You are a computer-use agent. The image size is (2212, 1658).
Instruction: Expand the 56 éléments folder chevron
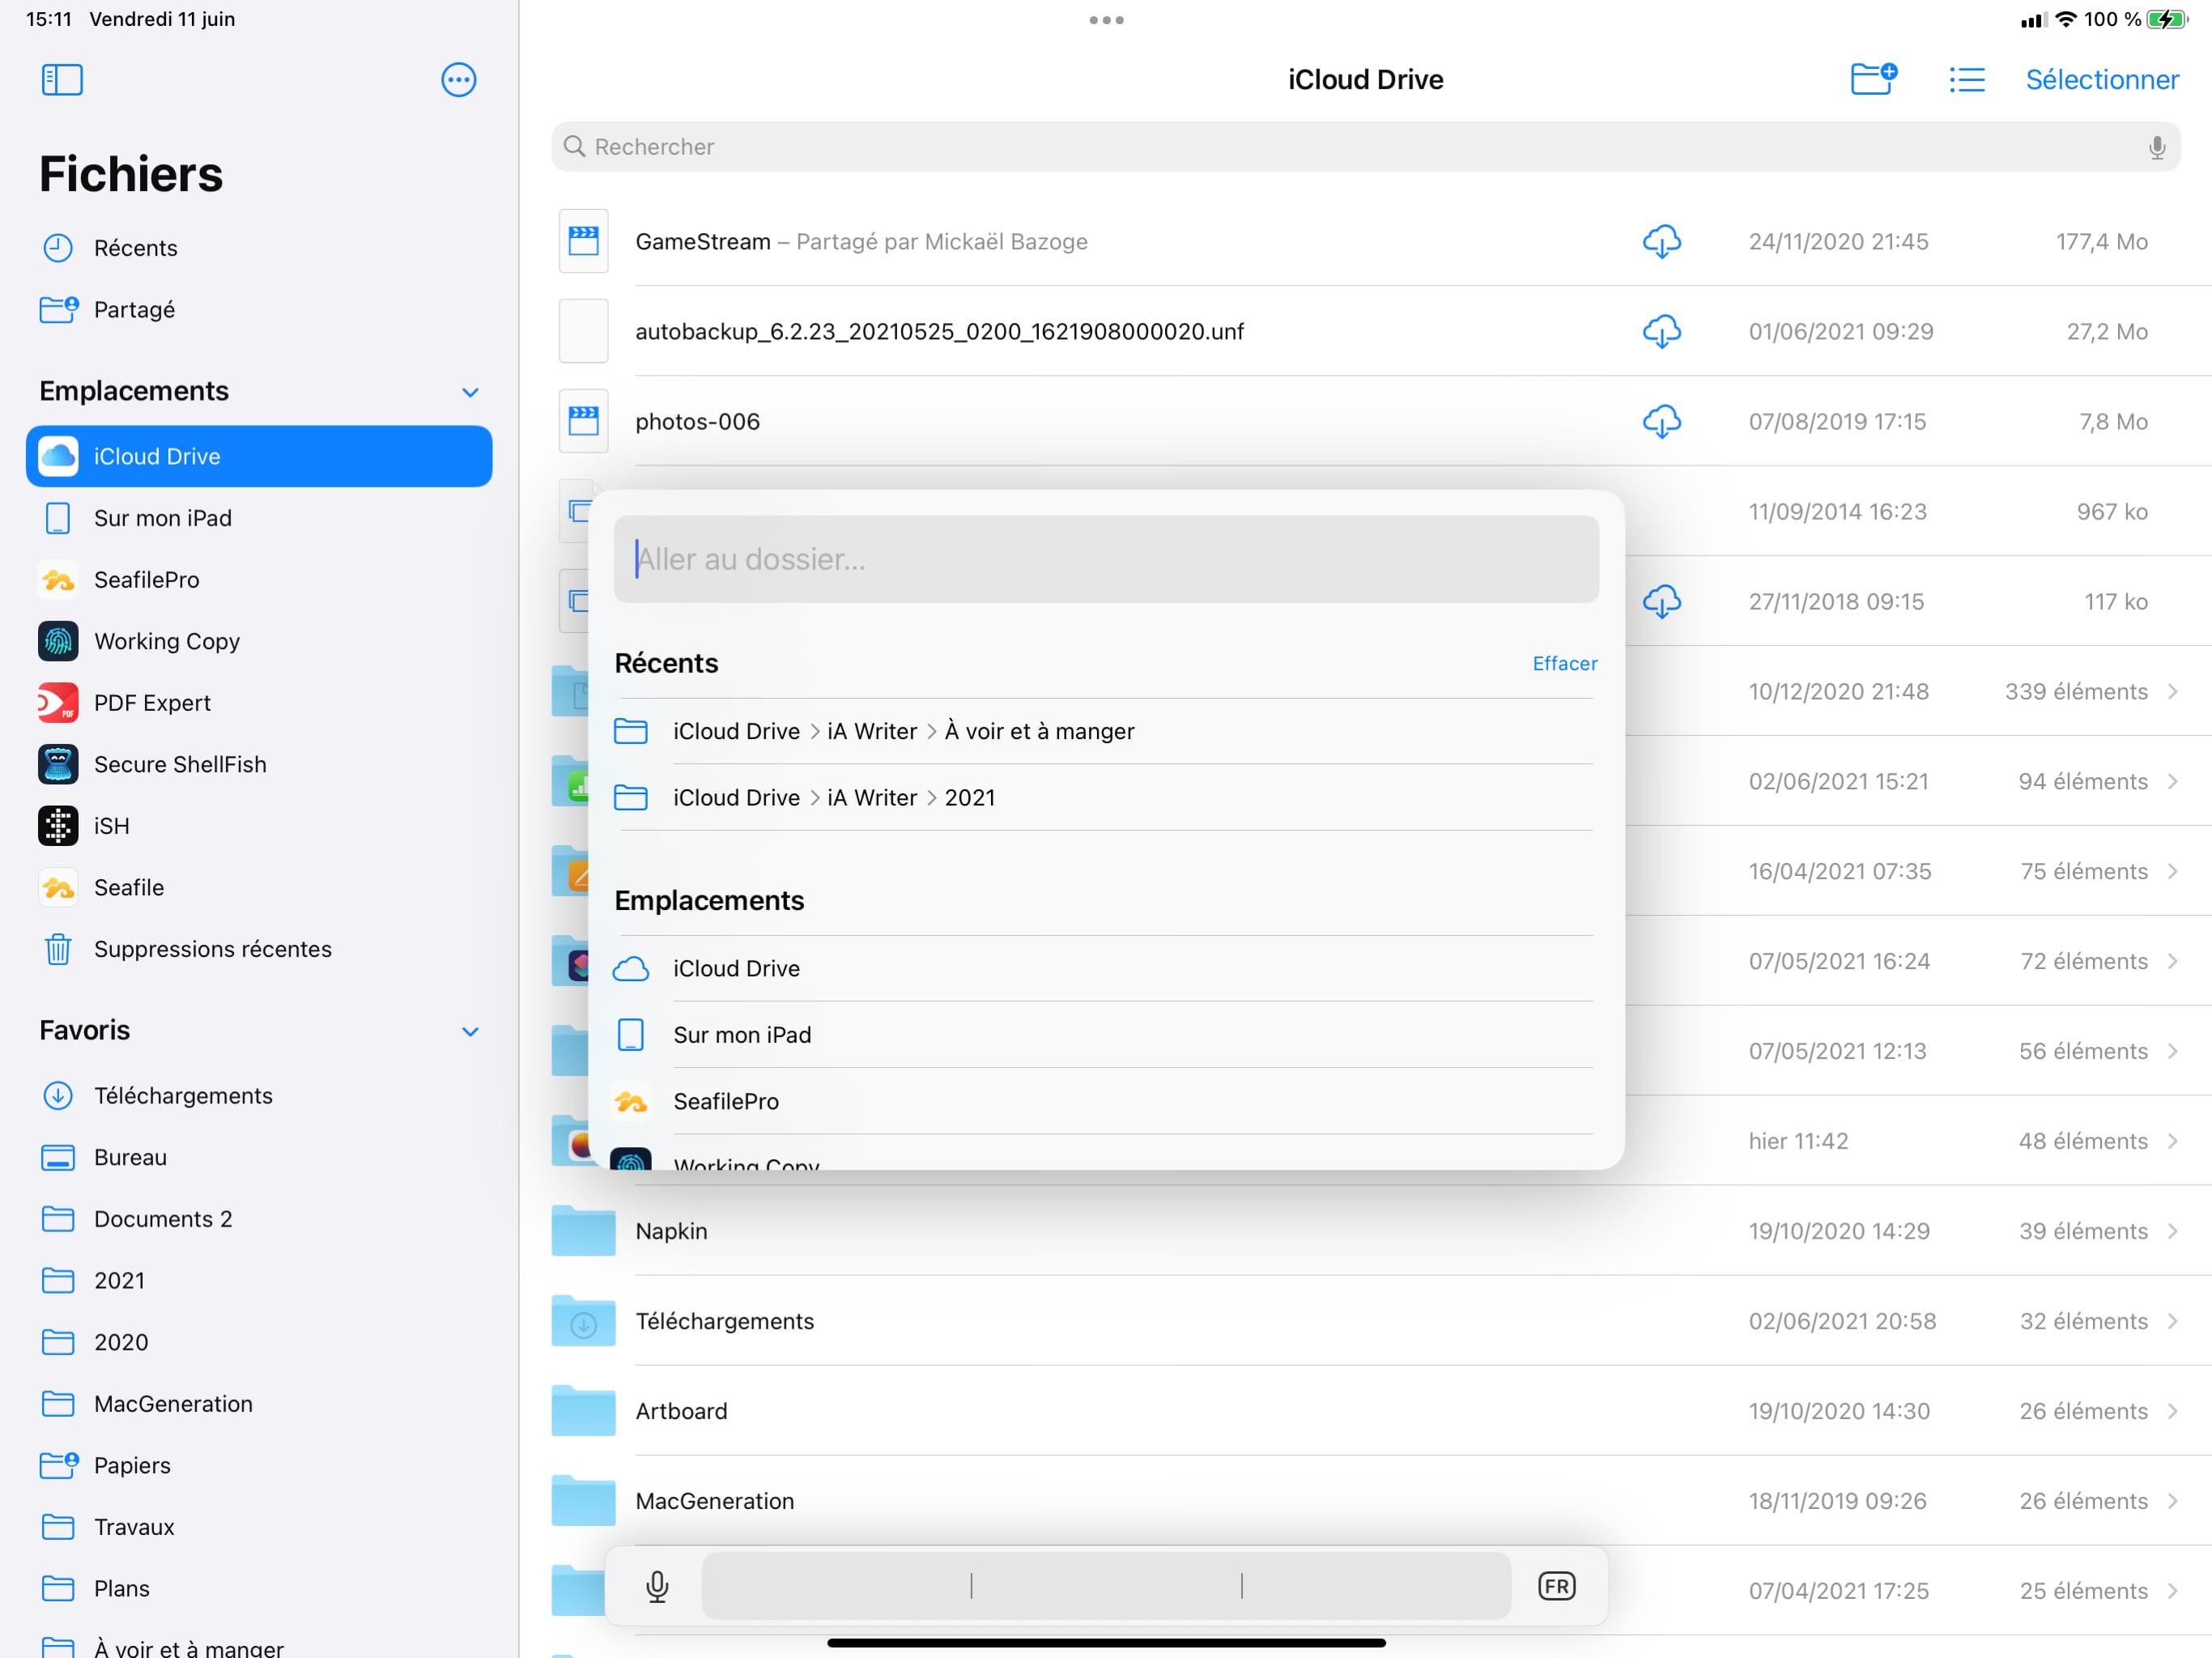pos(2172,1051)
